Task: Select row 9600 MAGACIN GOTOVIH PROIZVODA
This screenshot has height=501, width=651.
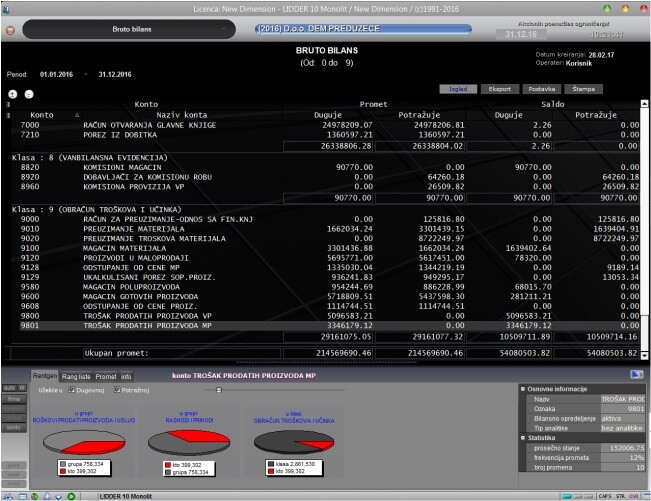Action: (x=329, y=296)
